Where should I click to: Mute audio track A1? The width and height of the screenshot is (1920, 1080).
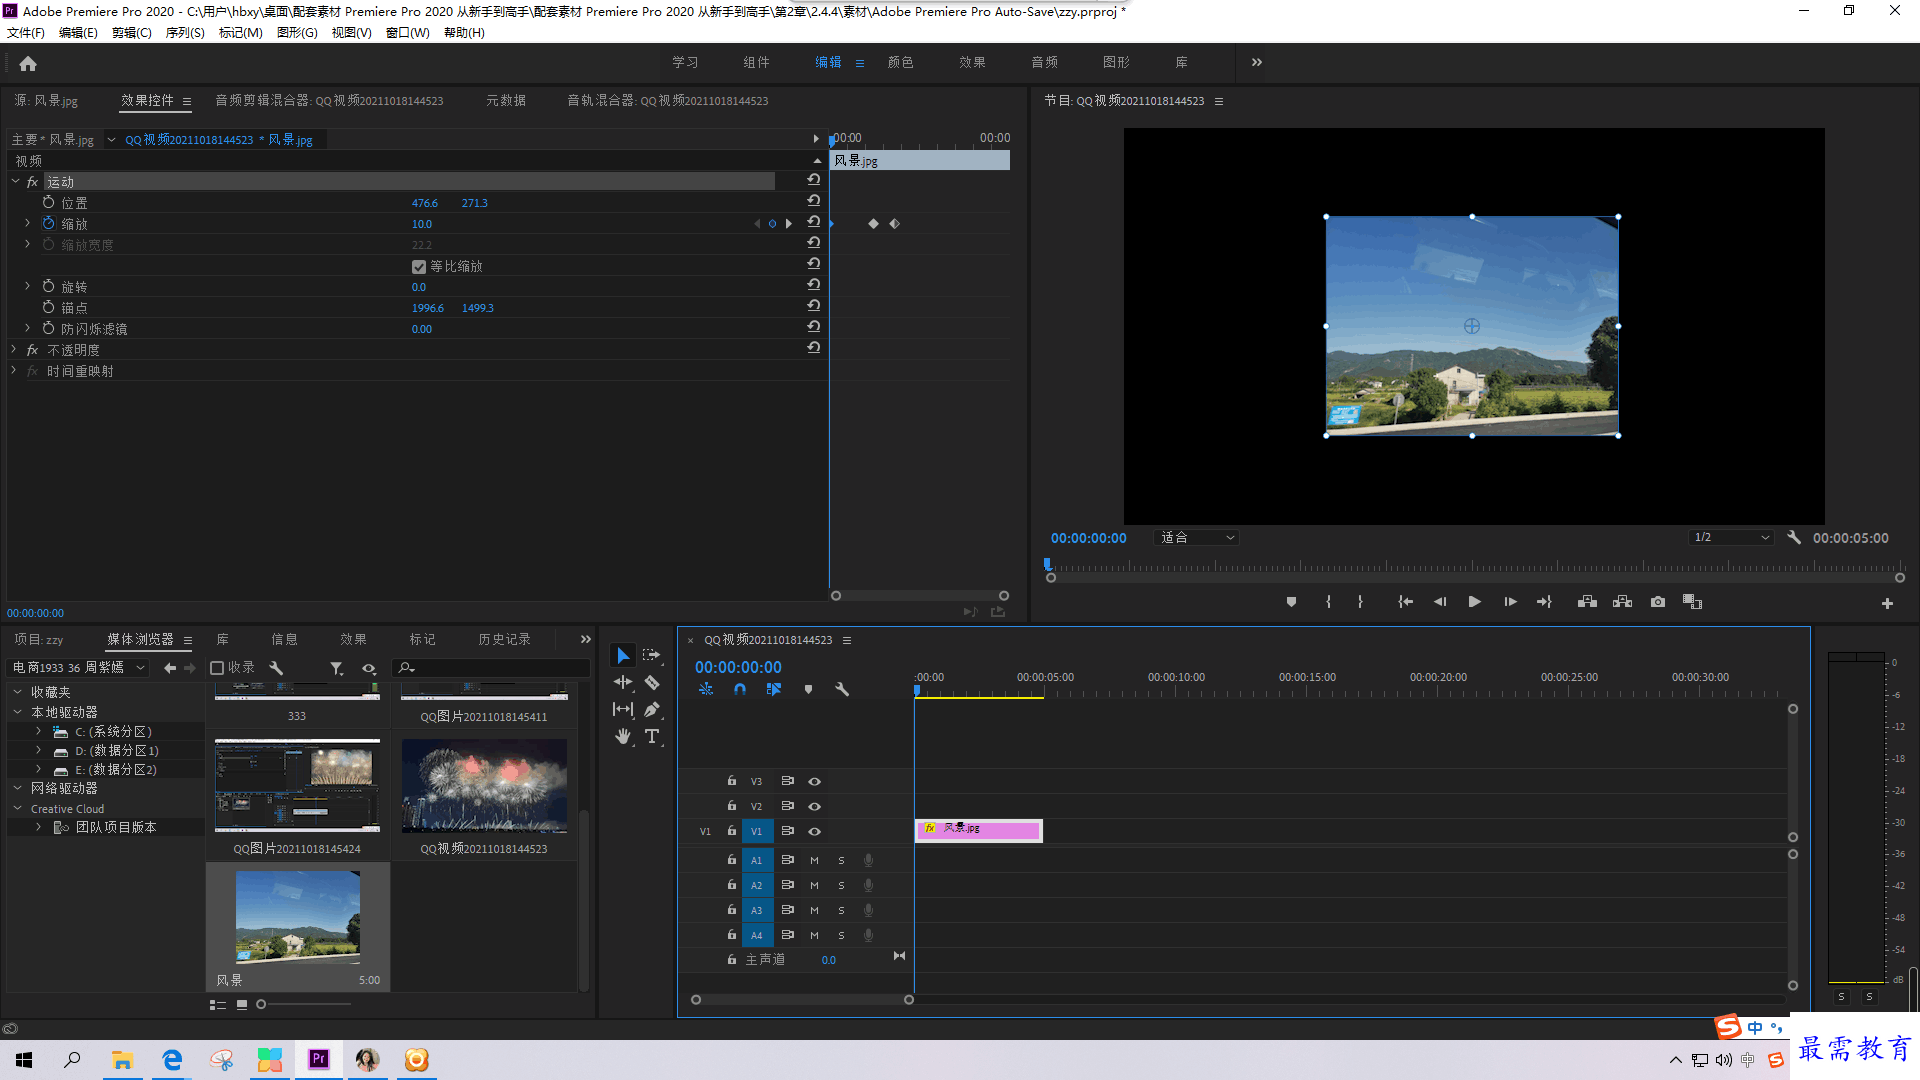click(814, 860)
